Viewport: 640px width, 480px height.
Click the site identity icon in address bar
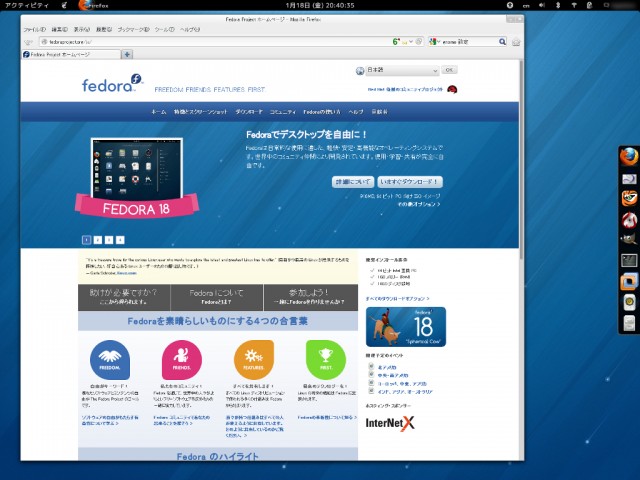(44, 42)
